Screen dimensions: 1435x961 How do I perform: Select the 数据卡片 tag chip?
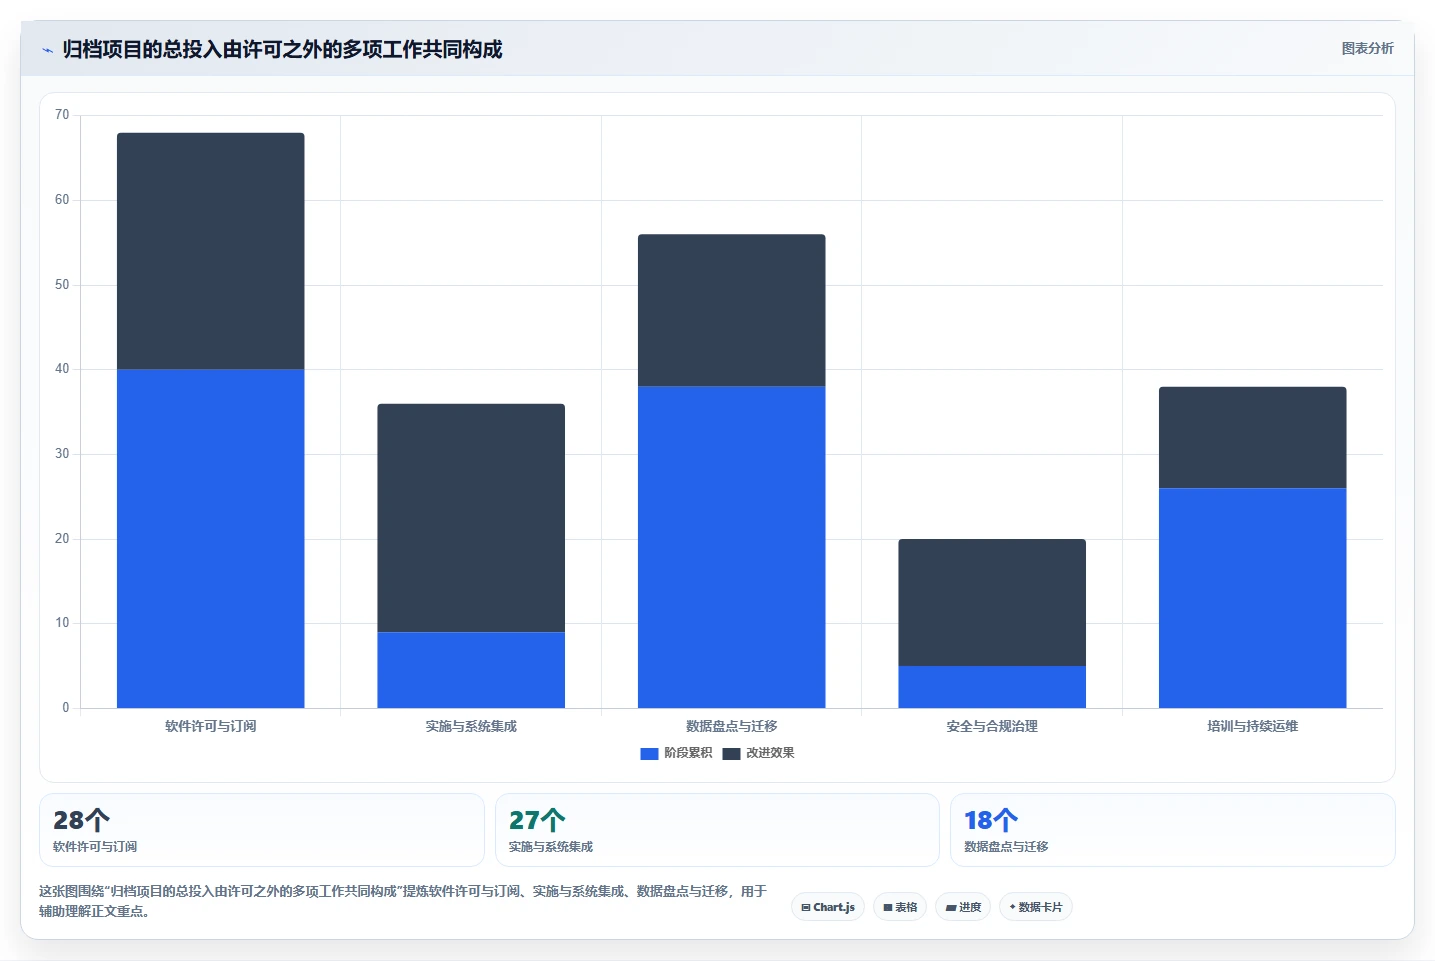pyautogui.click(x=1036, y=907)
